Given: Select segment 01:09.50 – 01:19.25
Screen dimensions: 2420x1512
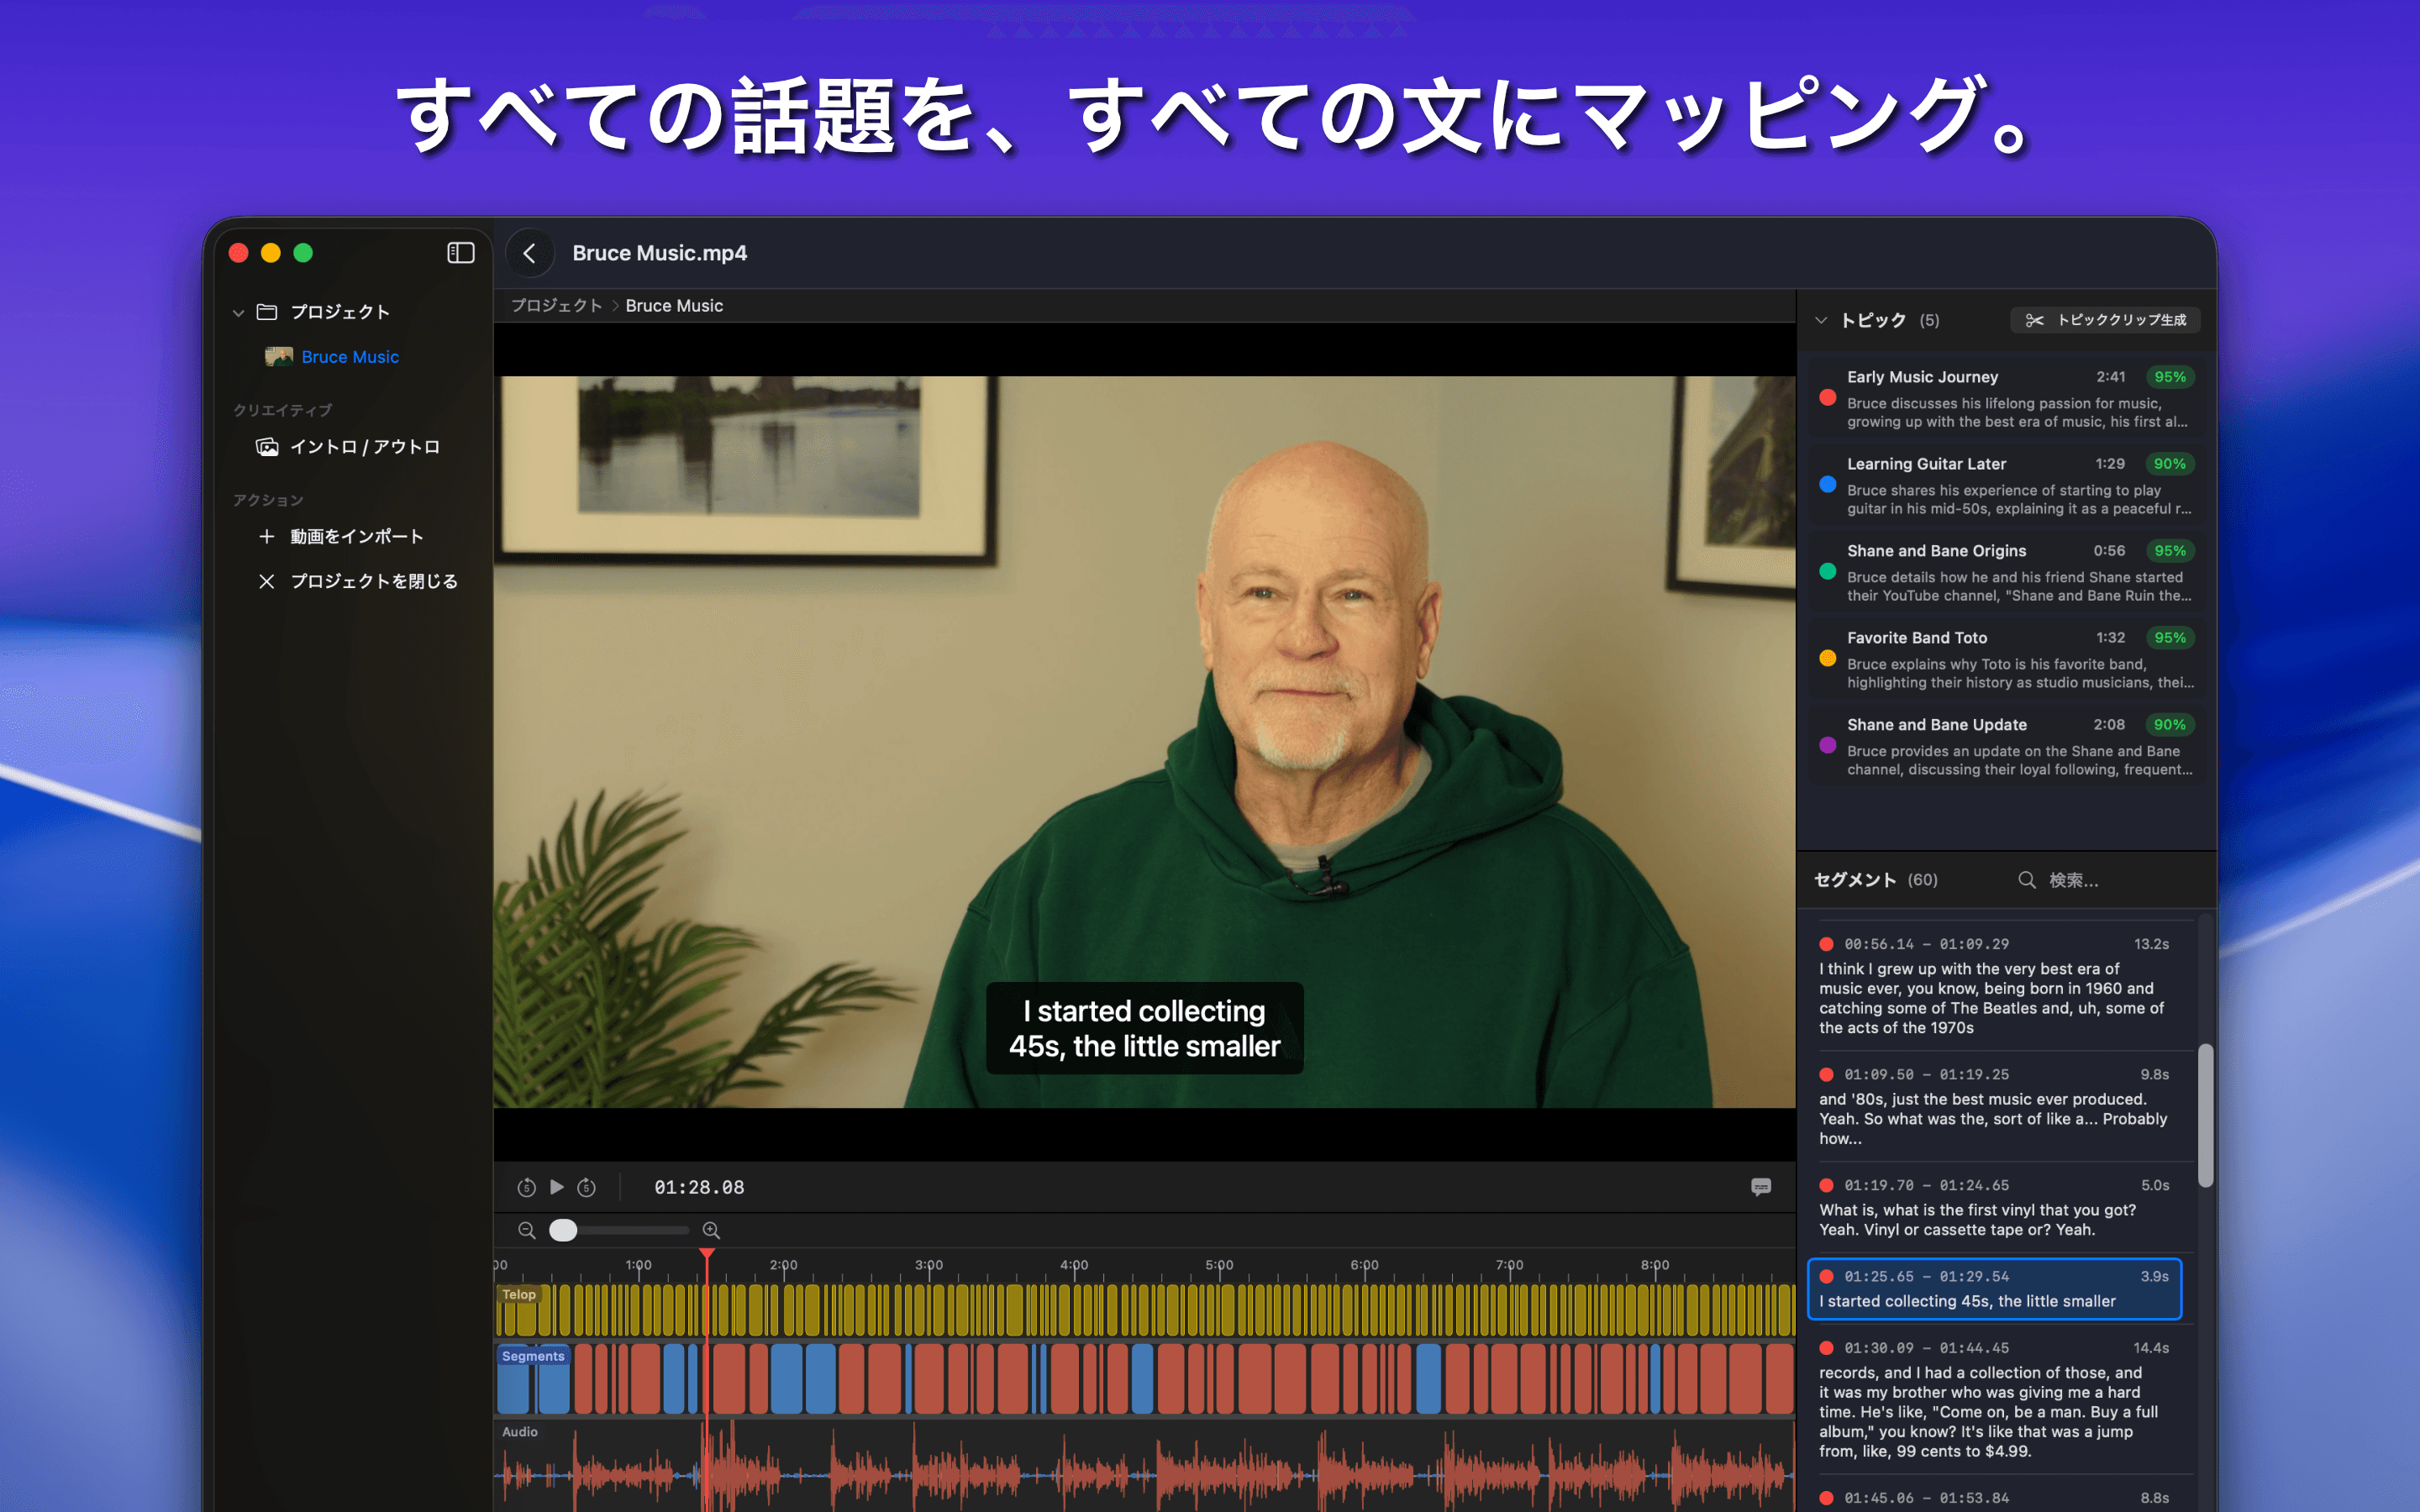Looking at the screenshot, I should coord(1995,1109).
